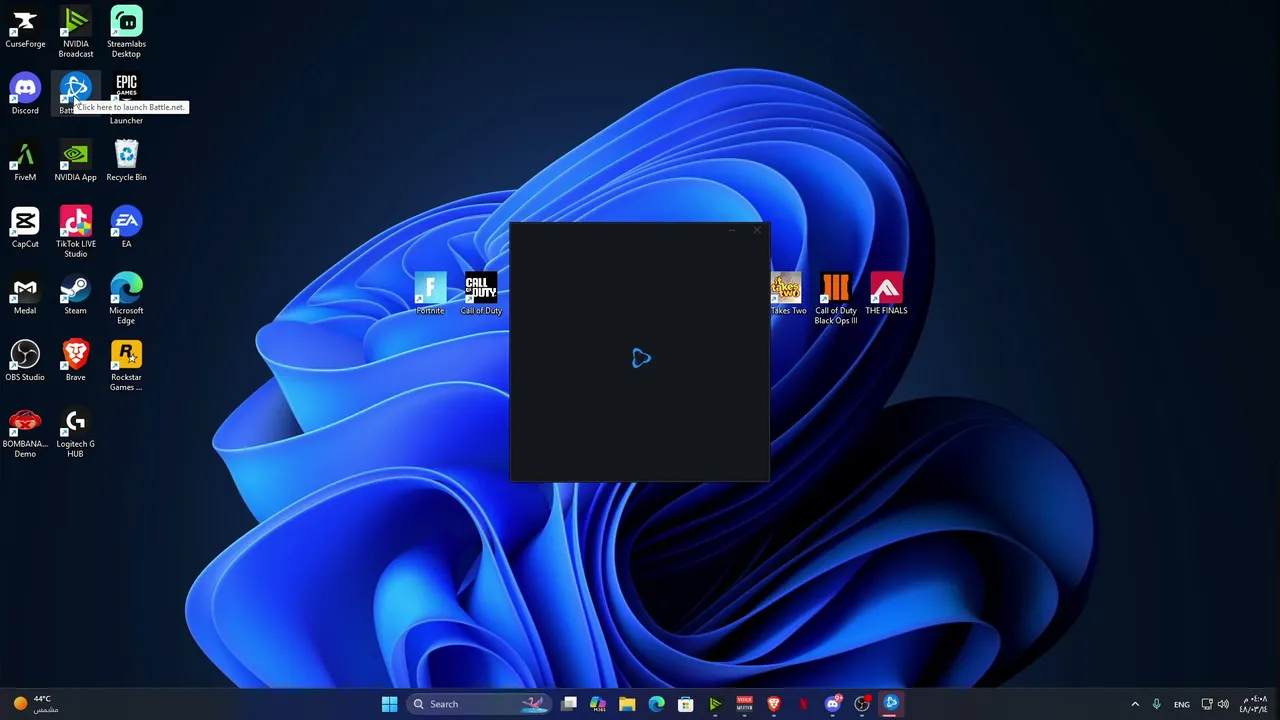Select THE FINALS desktop shortcut
1280x720 pixels.
886,294
